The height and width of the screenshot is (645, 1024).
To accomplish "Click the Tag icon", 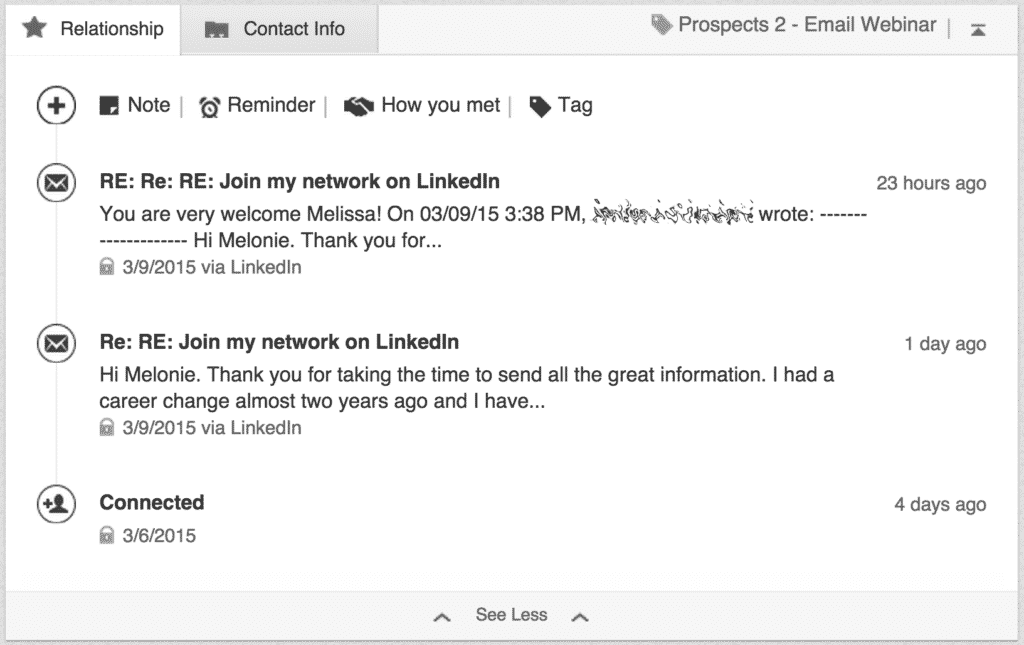I will [540, 107].
